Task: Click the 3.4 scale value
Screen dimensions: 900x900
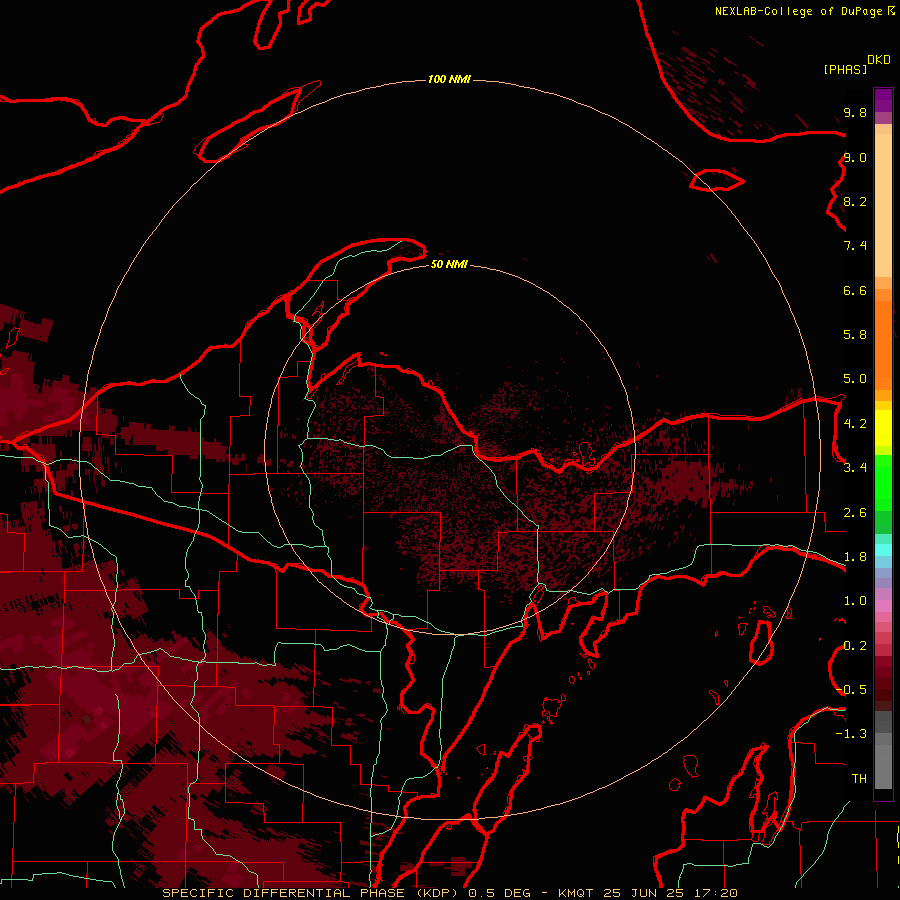Action: [x=855, y=468]
